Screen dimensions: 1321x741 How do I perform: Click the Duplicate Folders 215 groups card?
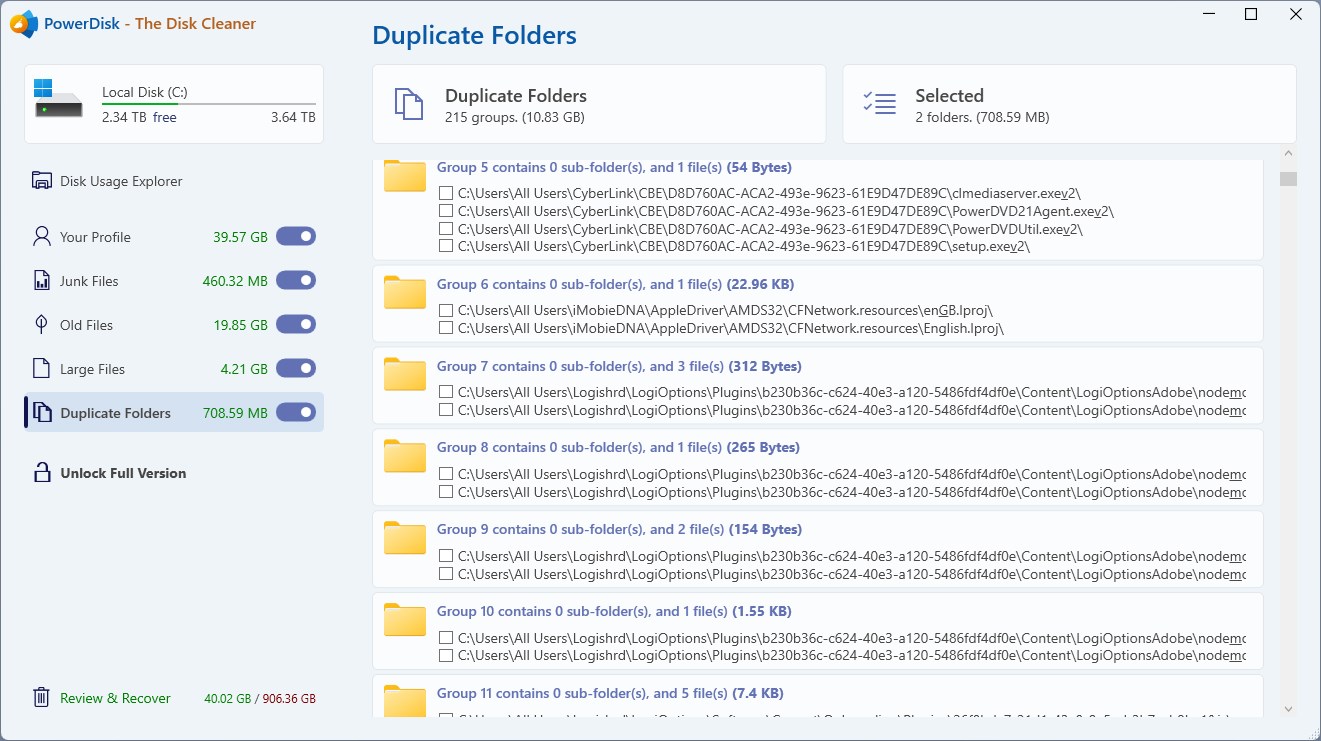pos(599,104)
